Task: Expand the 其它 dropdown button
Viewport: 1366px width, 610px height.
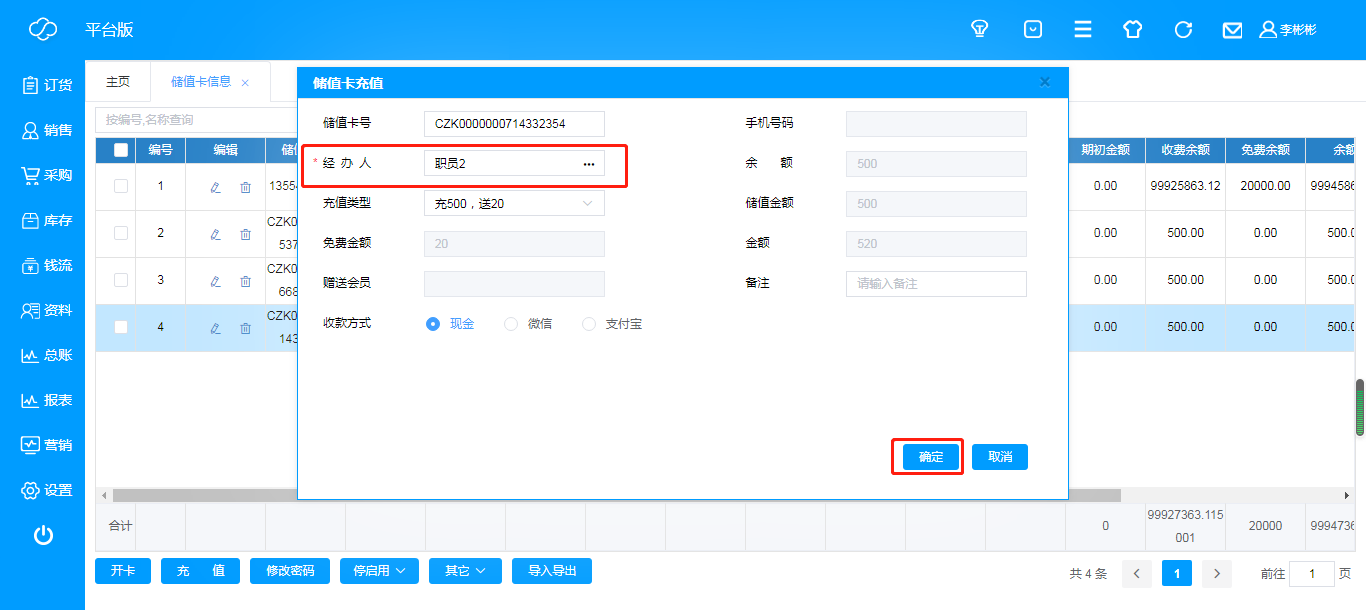Action: click(x=465, y=571)
